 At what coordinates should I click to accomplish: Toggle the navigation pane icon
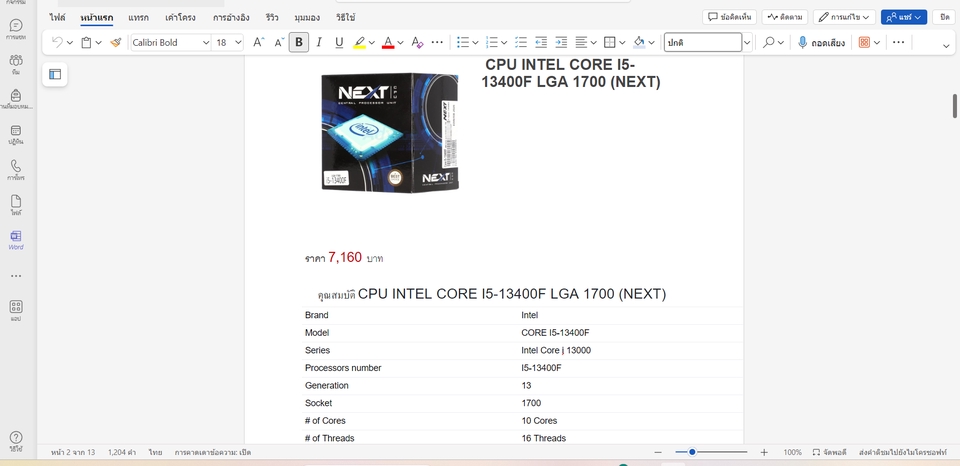tap(55, 74)
